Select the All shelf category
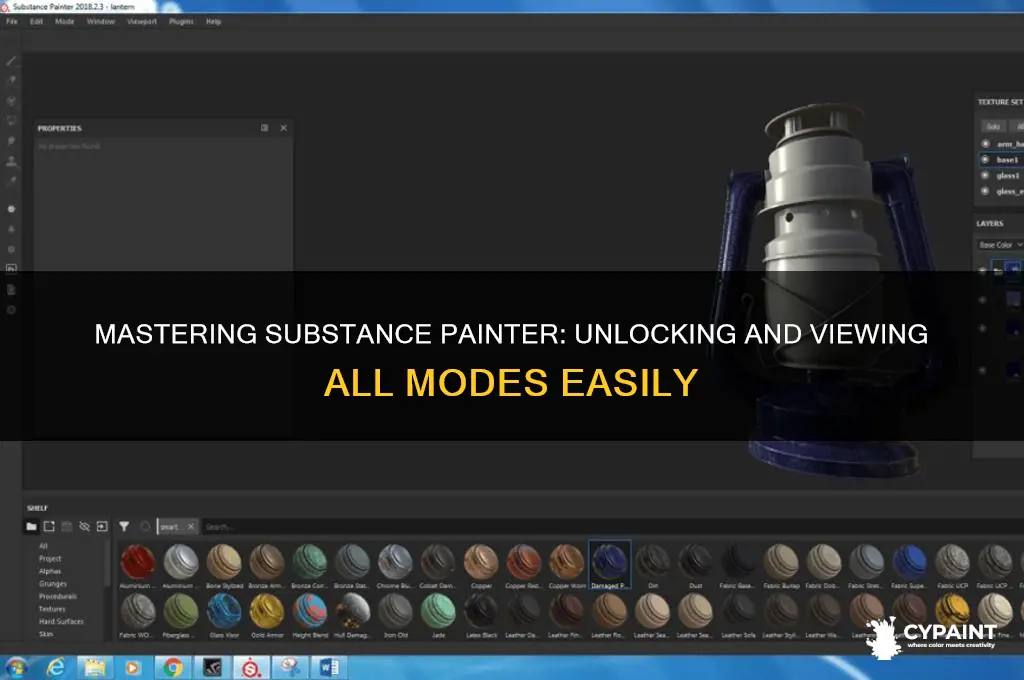 (43, 546)
